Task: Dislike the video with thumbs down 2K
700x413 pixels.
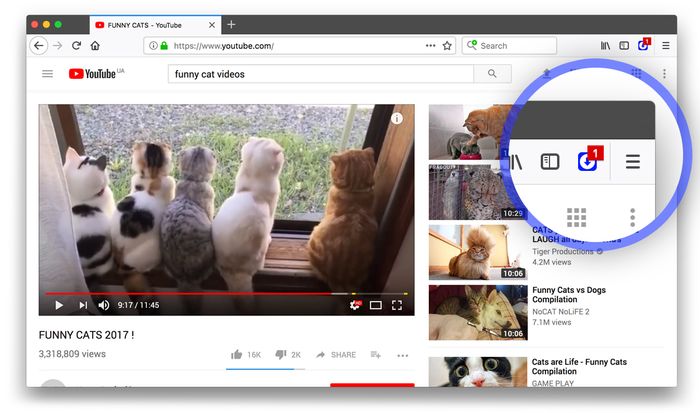Action: point(288,355)
